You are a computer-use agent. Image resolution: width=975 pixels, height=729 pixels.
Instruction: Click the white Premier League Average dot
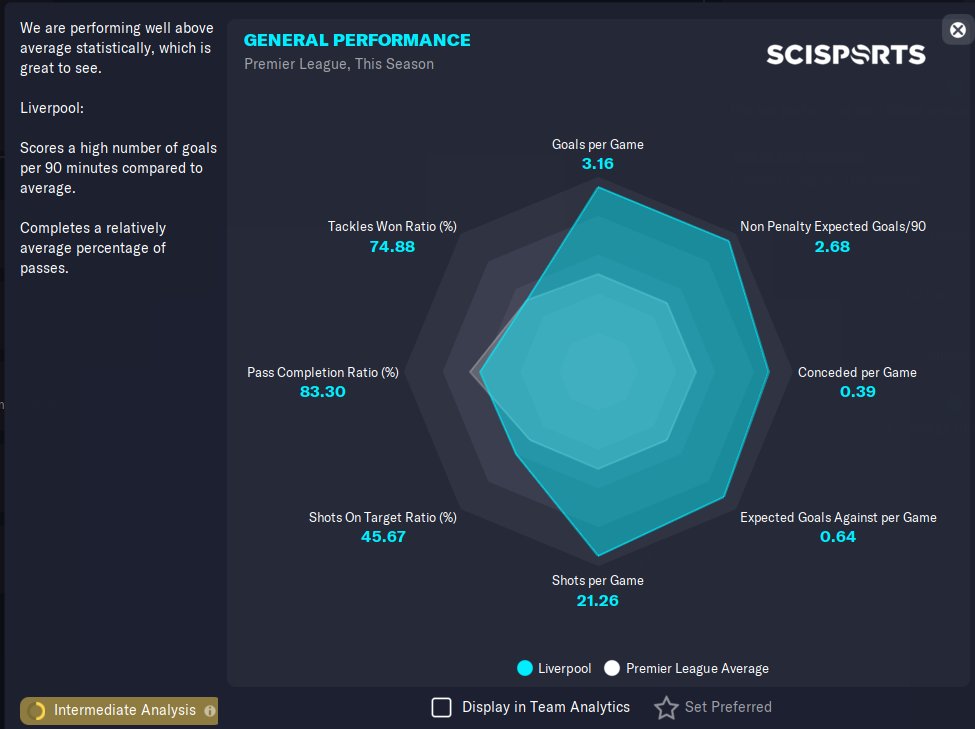coord(612,668)
